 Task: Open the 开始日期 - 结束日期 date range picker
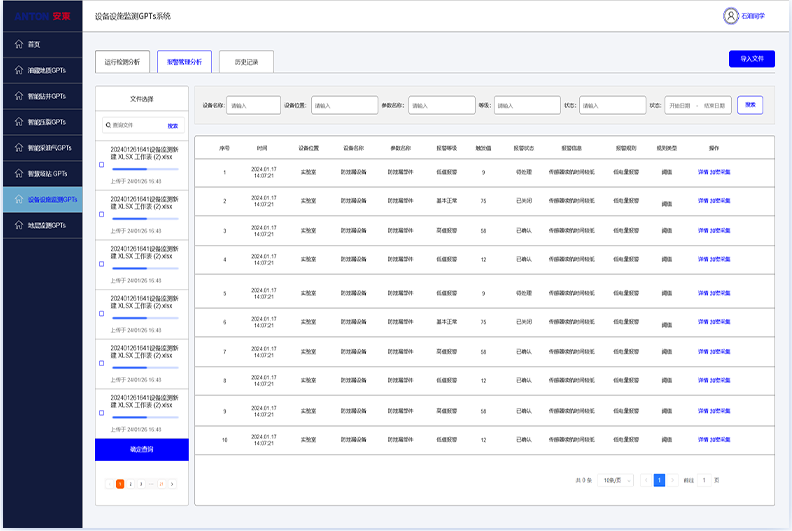[698, 105]
